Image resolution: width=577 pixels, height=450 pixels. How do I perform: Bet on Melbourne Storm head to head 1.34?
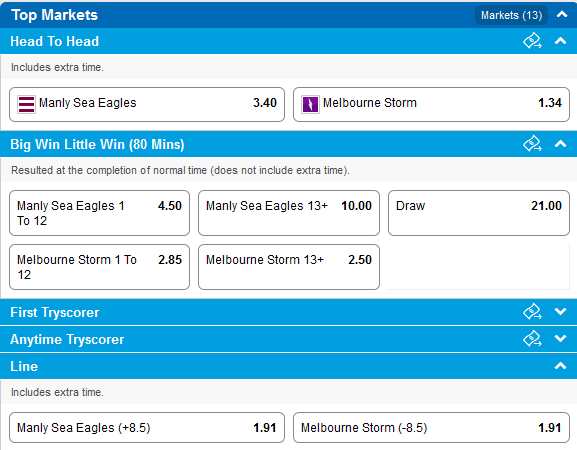pos(431,104)
